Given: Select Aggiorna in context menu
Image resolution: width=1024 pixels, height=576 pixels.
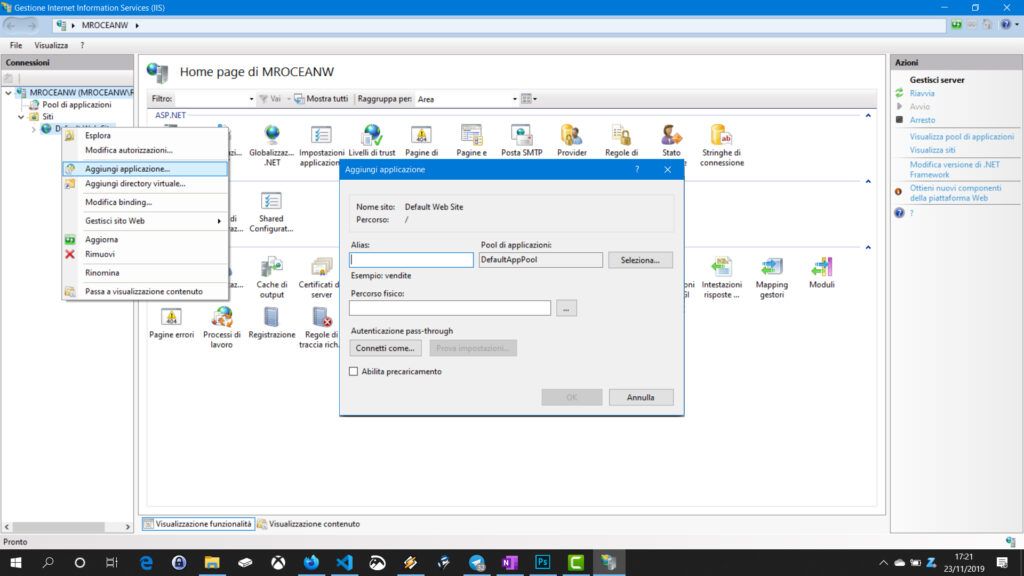Looking at the screenshot, I should click(x=145, y=239).
